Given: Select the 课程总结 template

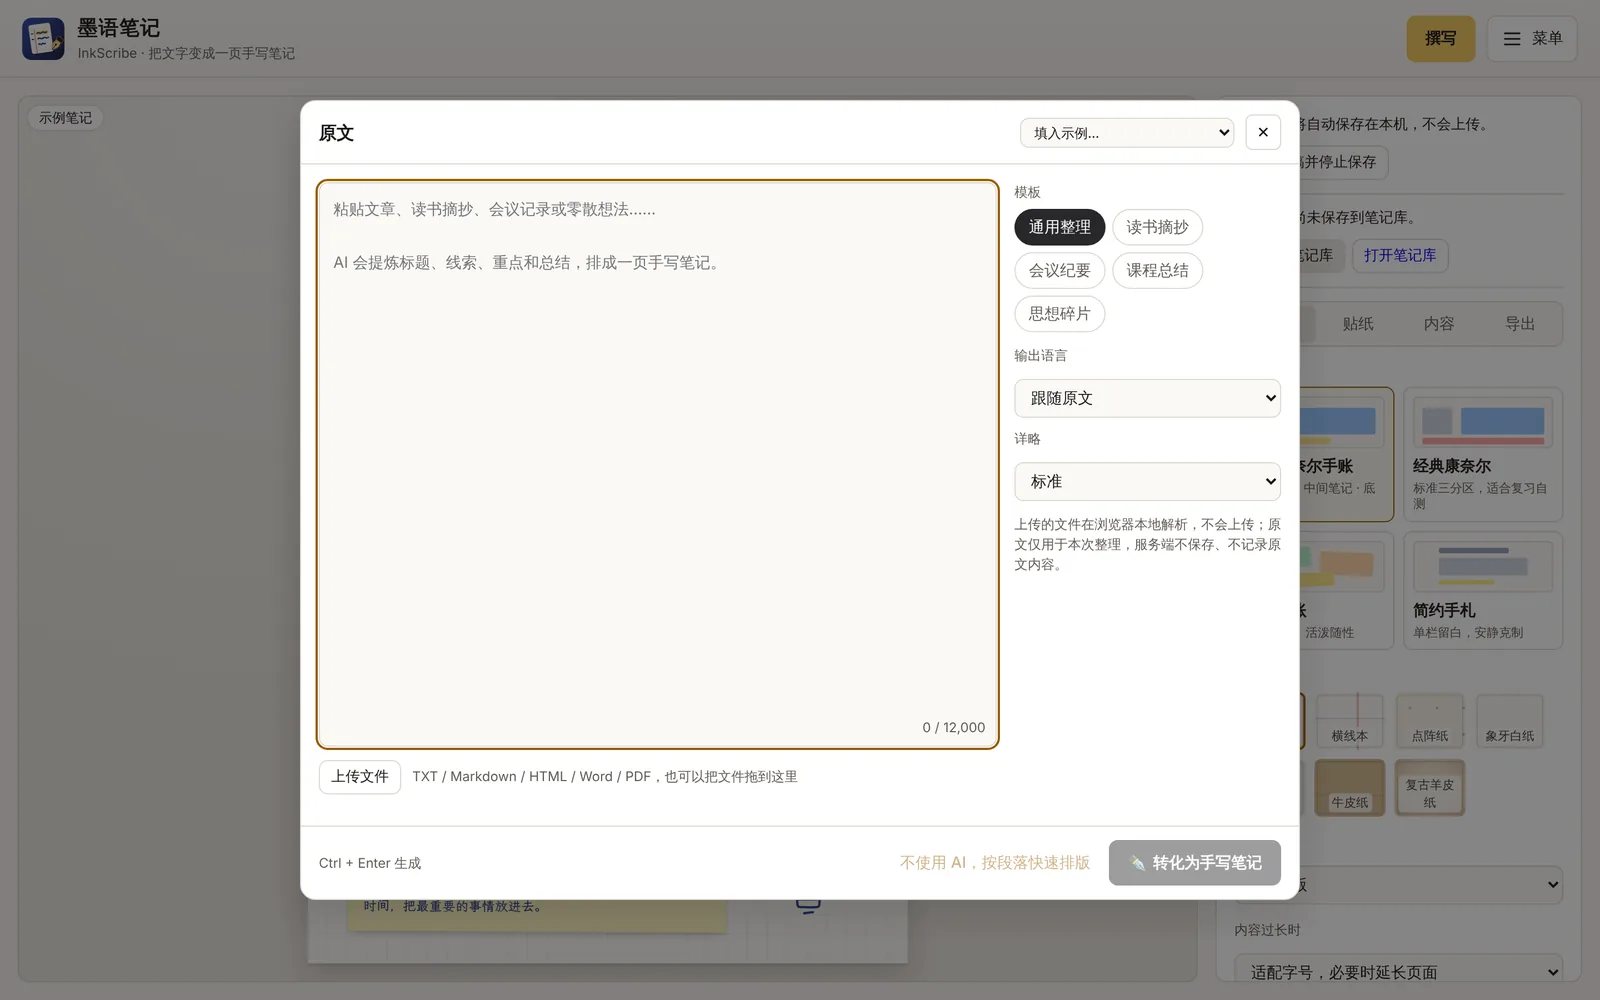Looking at the screenshot, I should point(1157,270).
